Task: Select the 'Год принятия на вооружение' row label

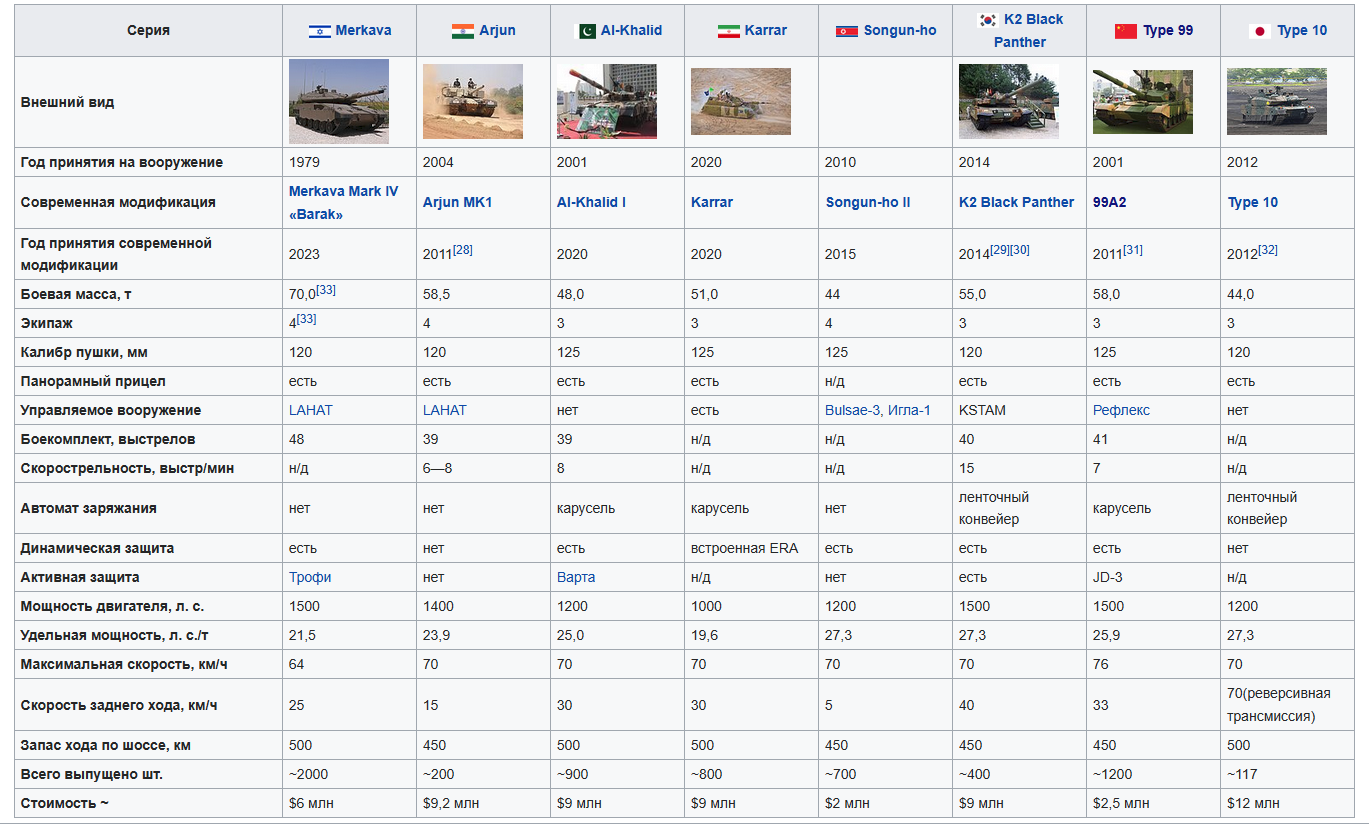Action: pyautogui.click(x=148, y=162)
